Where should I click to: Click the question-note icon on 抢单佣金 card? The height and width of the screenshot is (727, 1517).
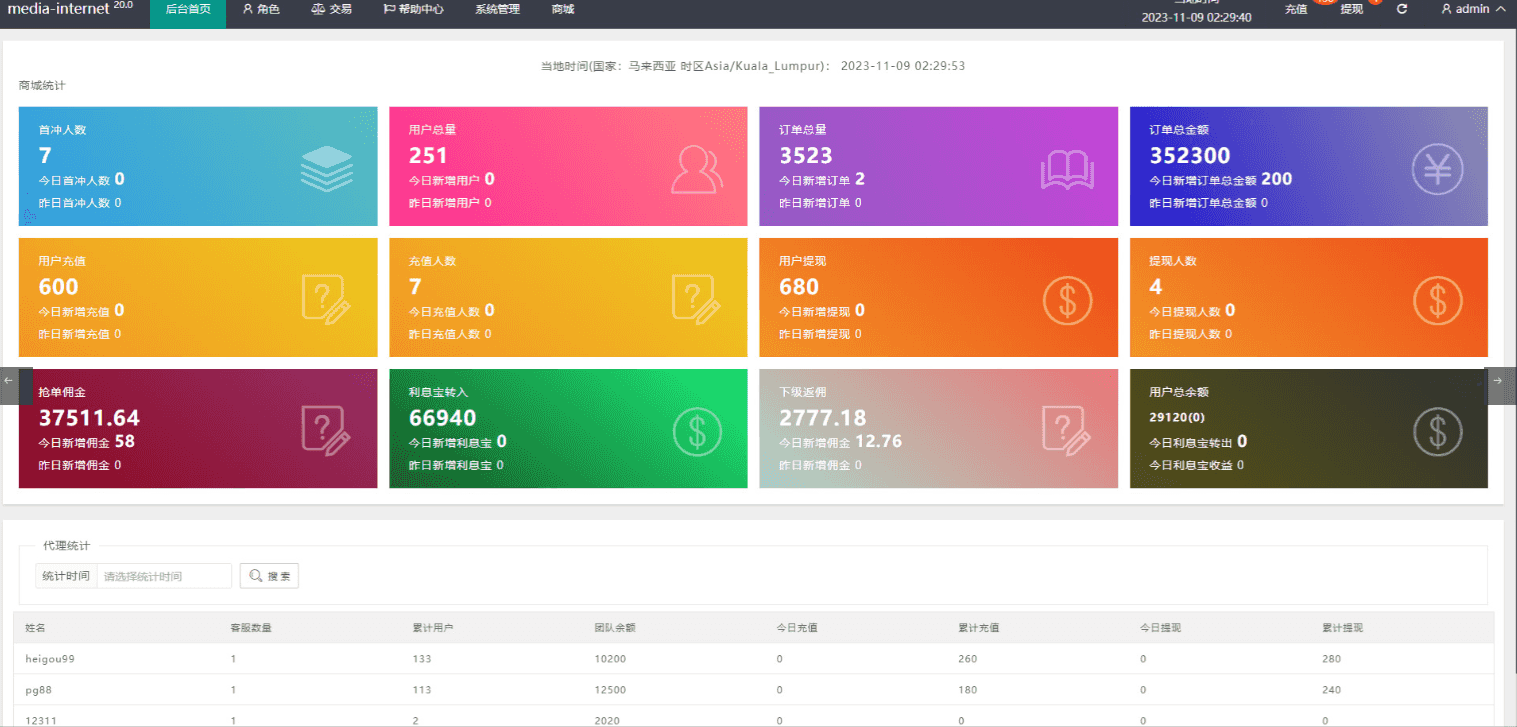click(x=327, y=431)
